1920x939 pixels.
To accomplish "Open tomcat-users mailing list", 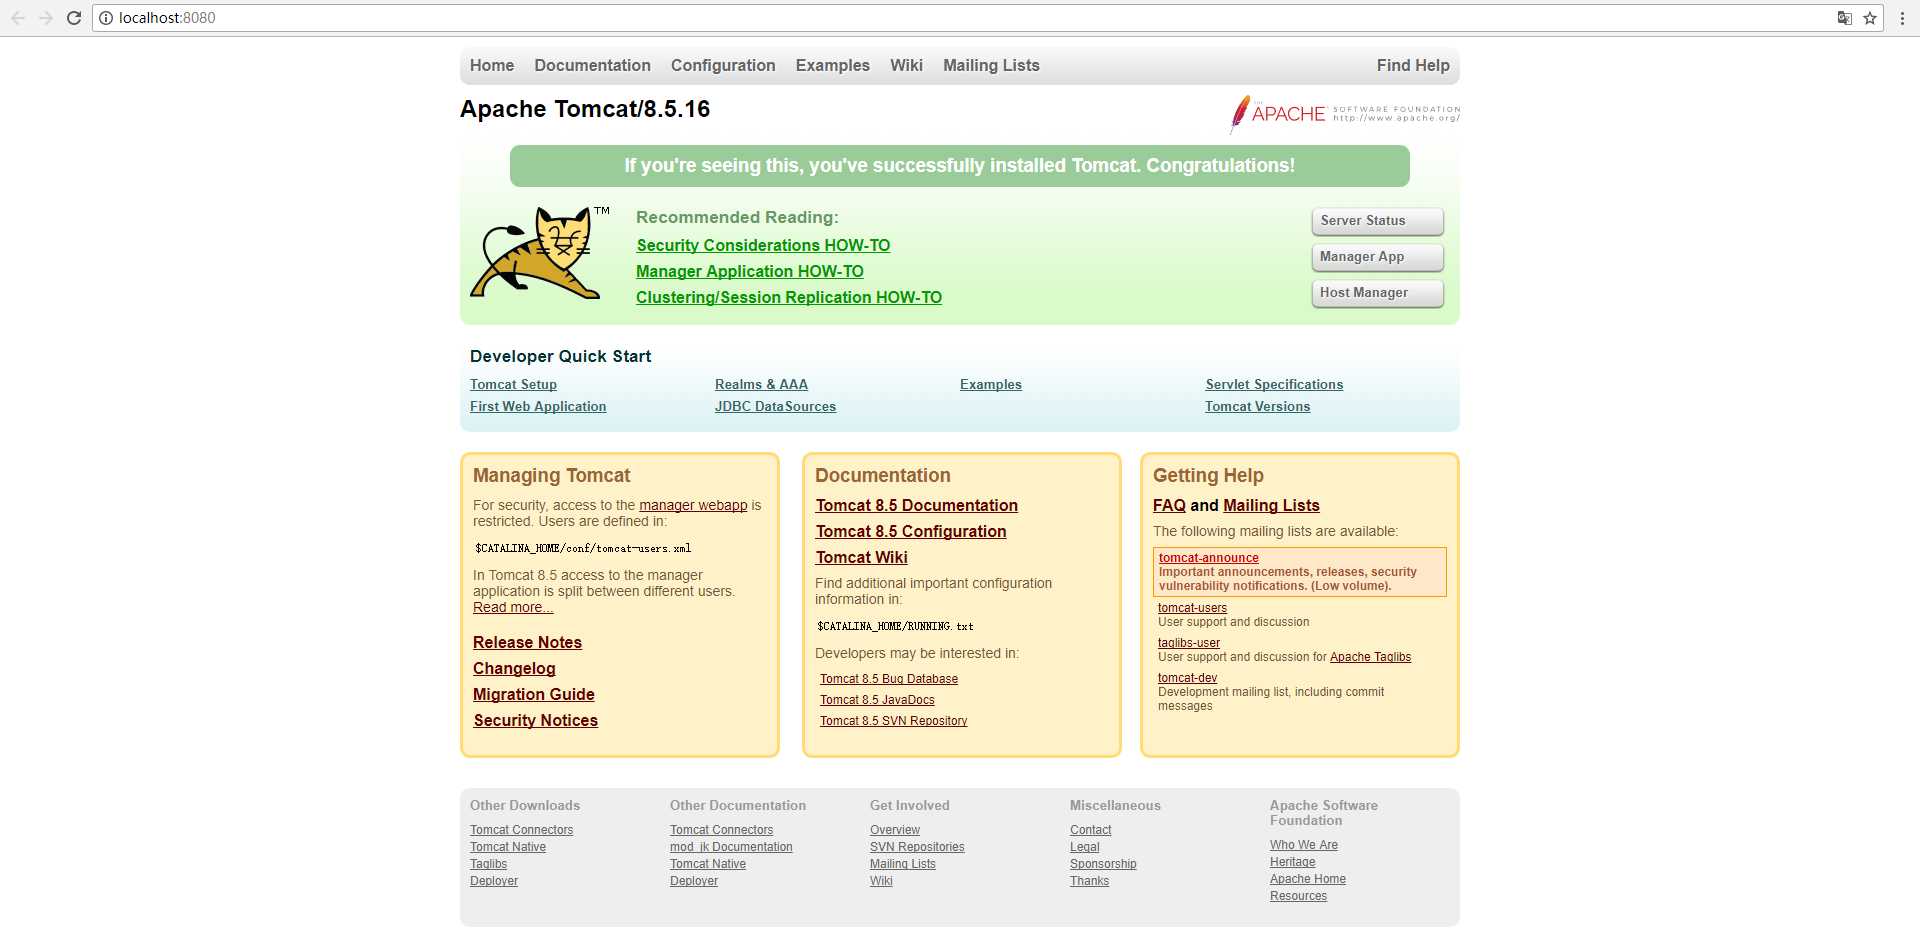I will tap(1192, 608).
